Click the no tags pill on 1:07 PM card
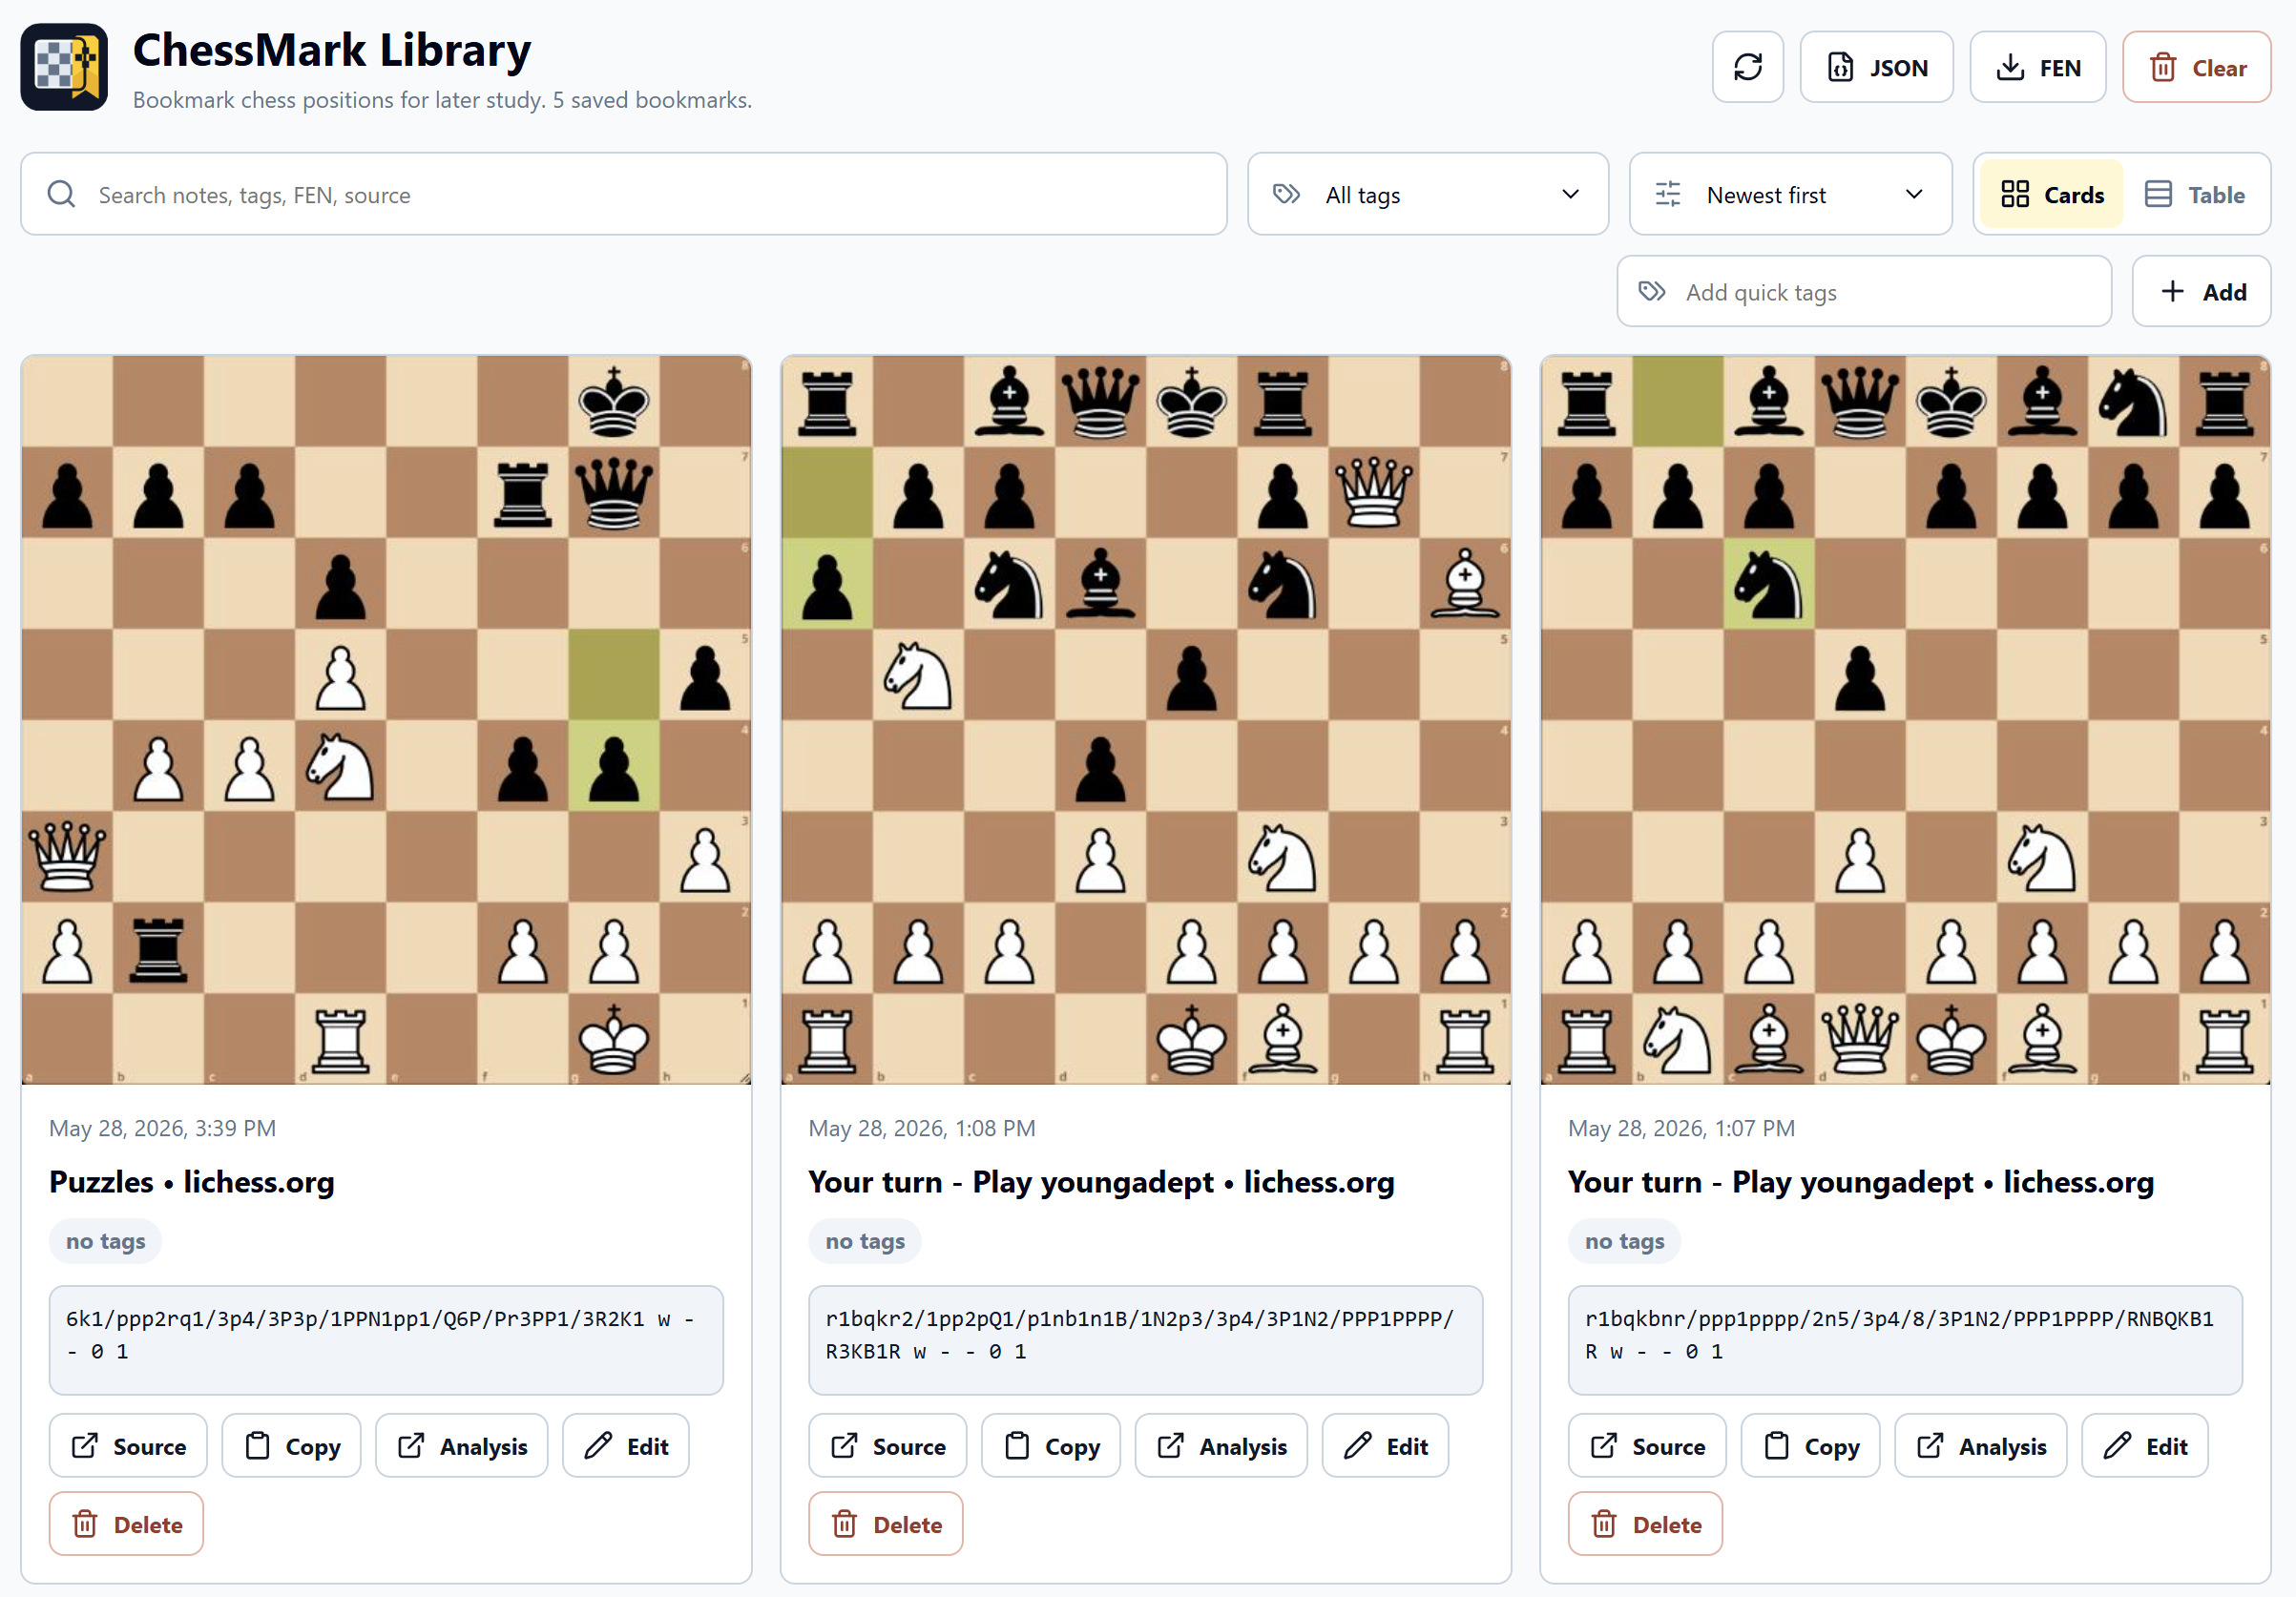The width and height of the screenshot is (2296, 1597). (1624, 1240)
